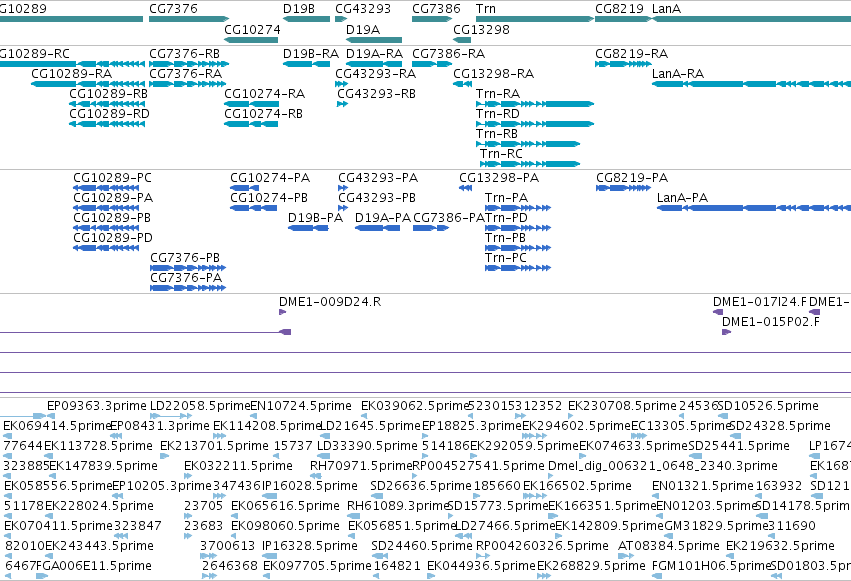The width and height of the screenshot is (851, 581).
Task: Open protein CG10289-PB
Action: point(112,218)
